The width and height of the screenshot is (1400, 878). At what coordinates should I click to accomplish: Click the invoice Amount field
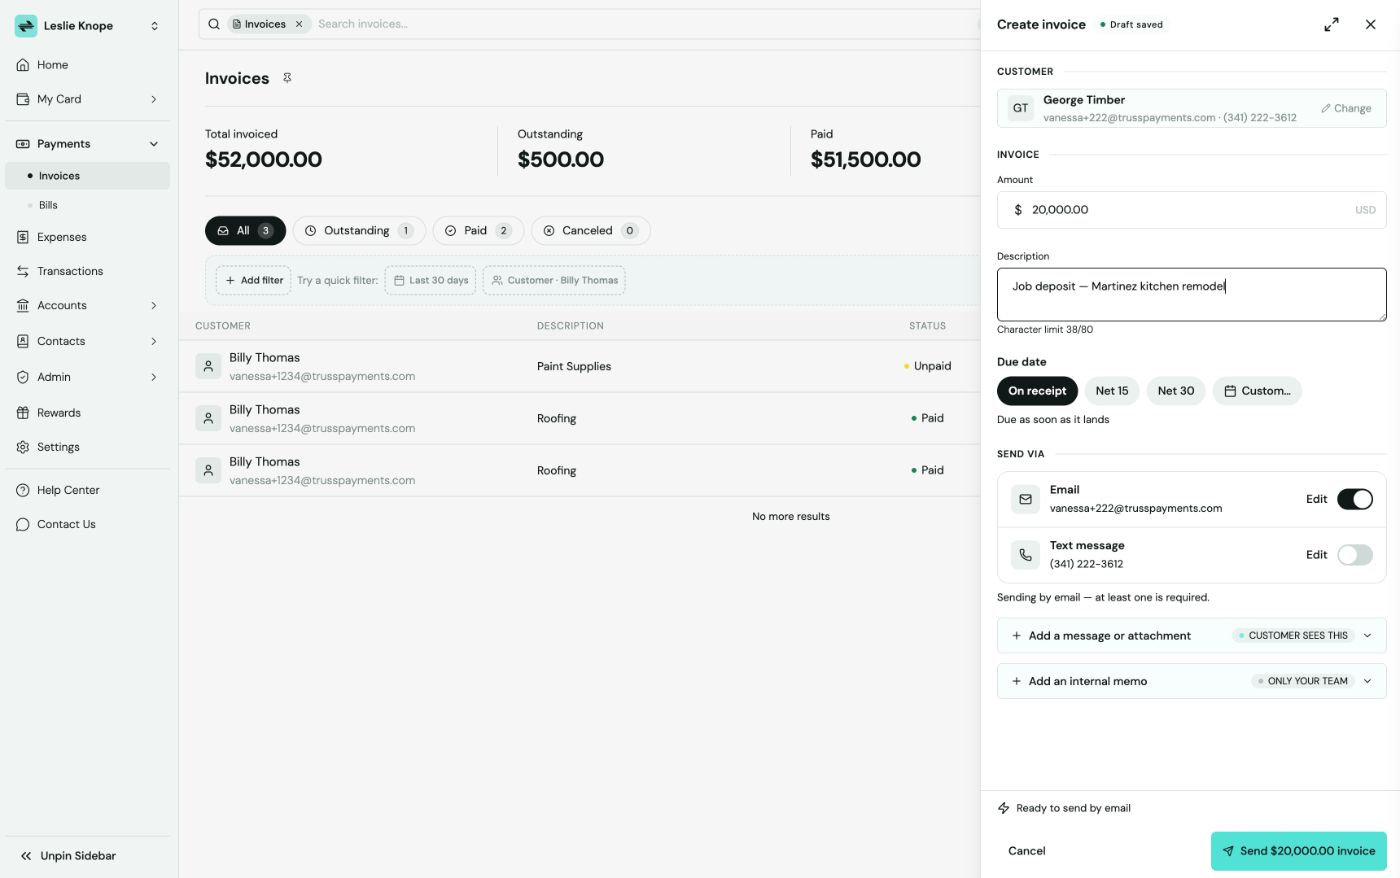point(1192,210)
